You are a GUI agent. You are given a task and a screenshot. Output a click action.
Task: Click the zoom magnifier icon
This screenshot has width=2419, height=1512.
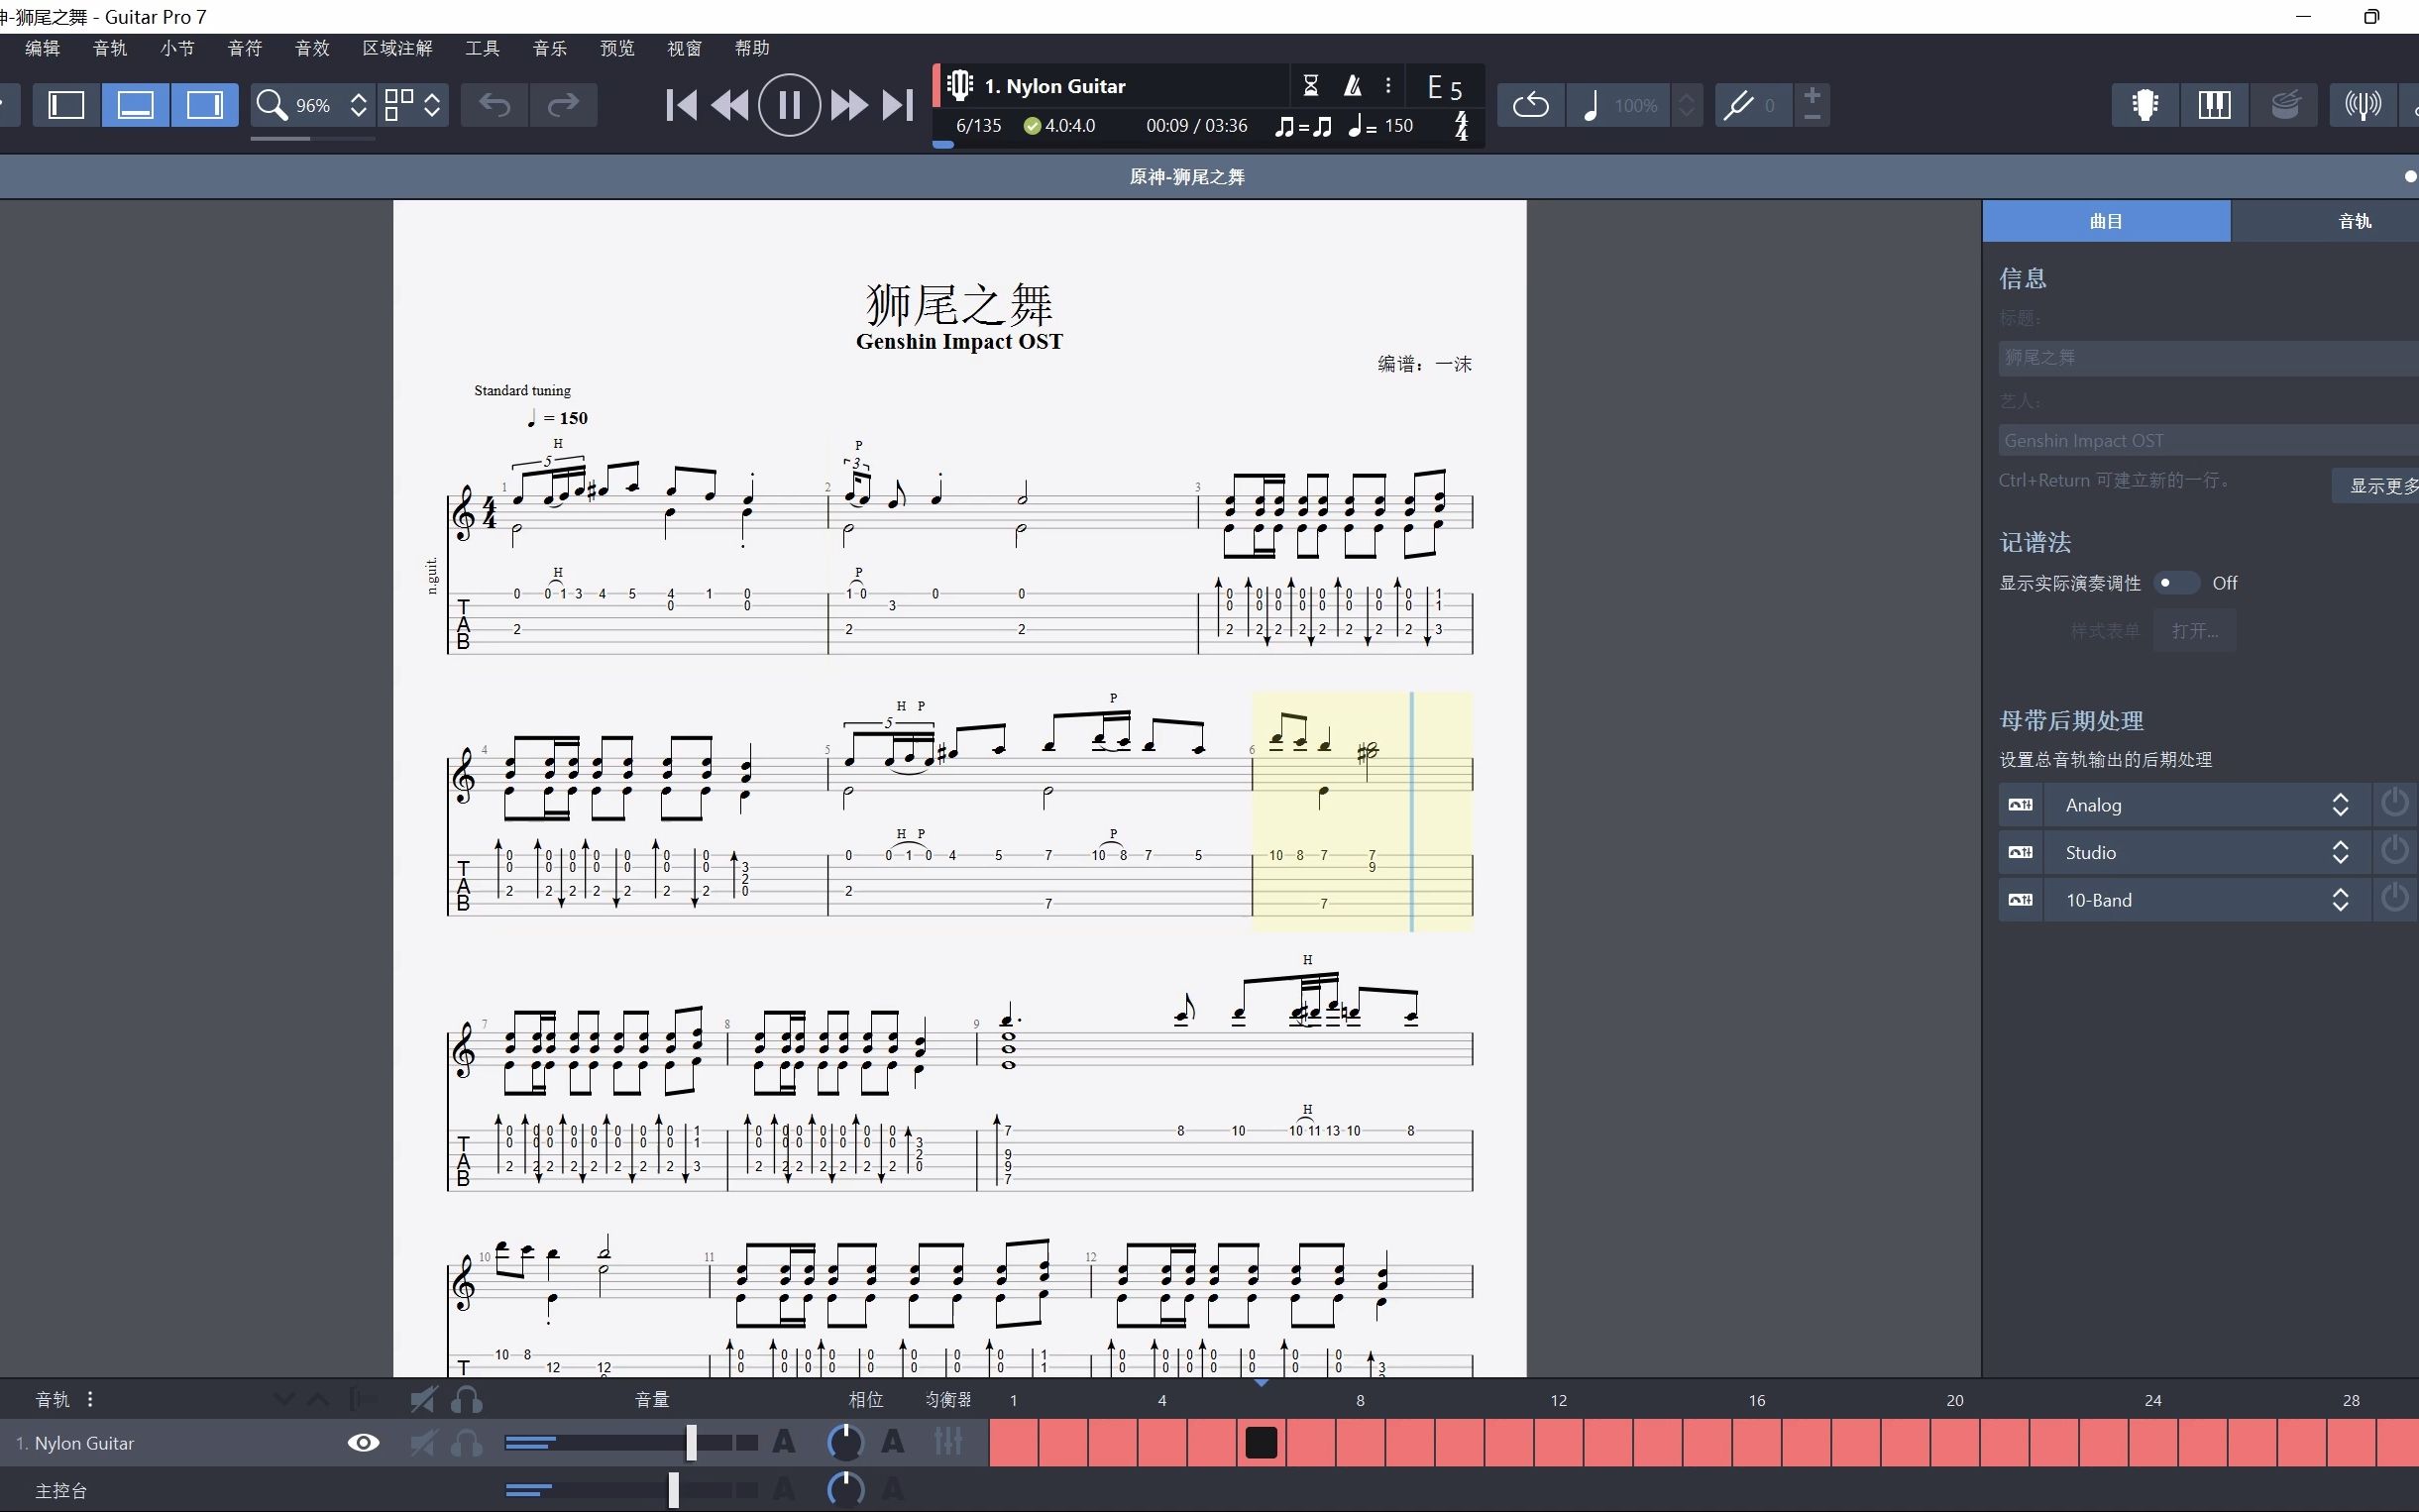(x=271, y=105)
